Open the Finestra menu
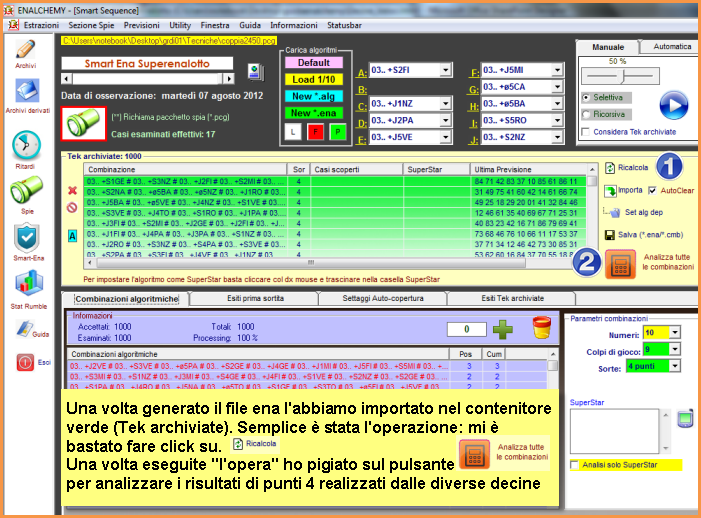Image resolution: width=701 pixels, height=518 pixels. click(x=215, y=25)
